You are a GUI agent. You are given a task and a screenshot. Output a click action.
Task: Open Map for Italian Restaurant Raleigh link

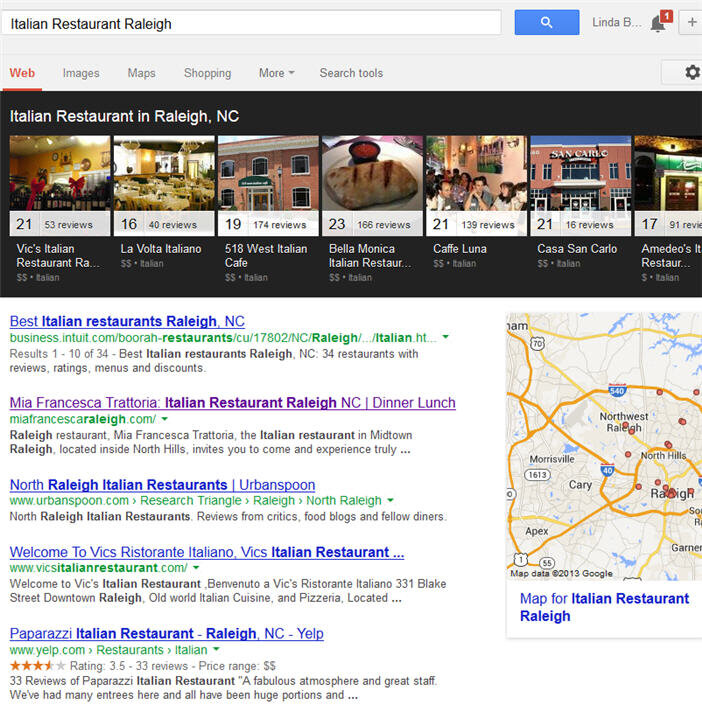pyautogui.click(x=604, y=607)
